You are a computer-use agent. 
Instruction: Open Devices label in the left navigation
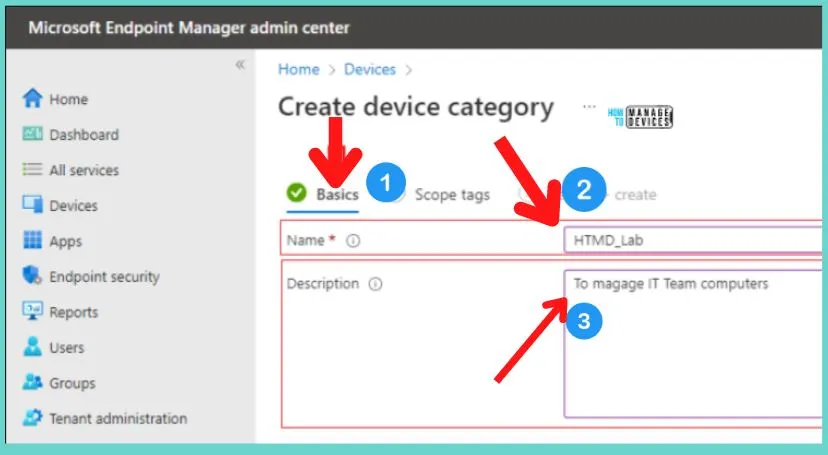click(x=73, y=205)
